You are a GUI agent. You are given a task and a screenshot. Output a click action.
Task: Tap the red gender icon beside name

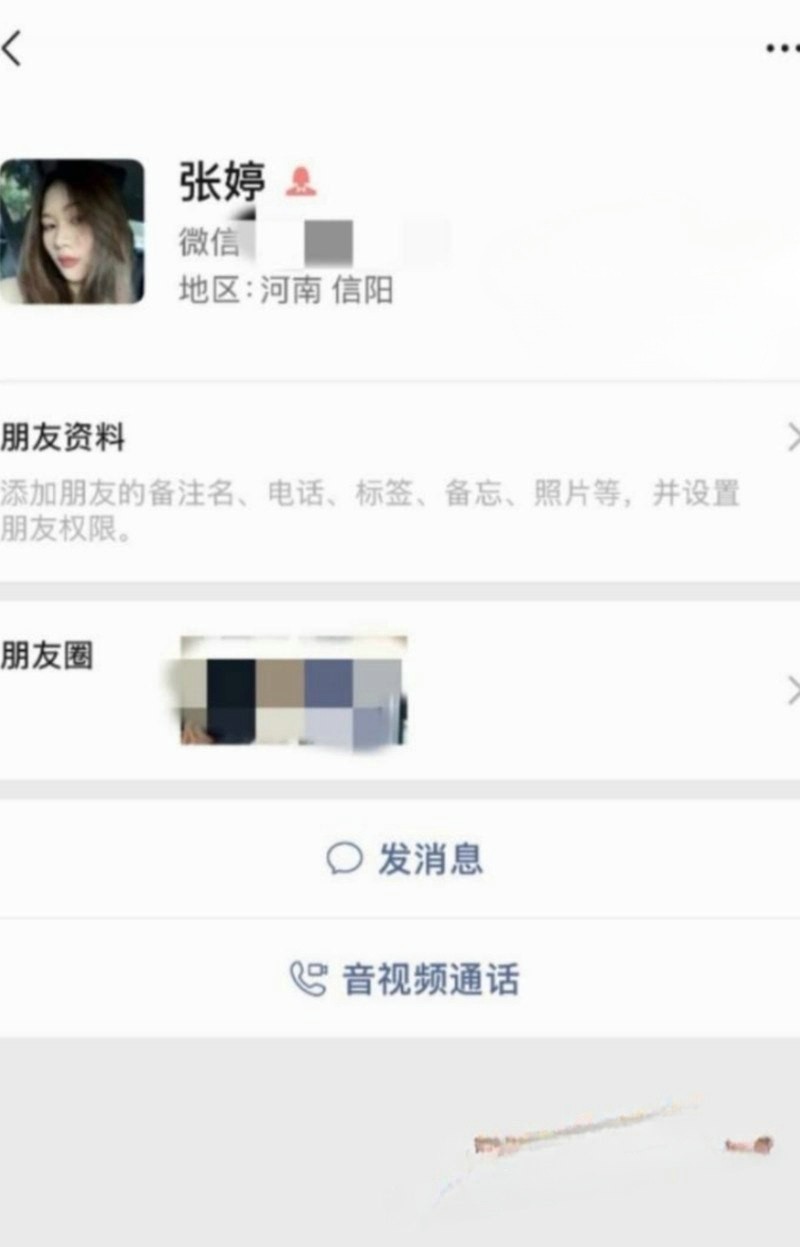(x=301, y=181)
